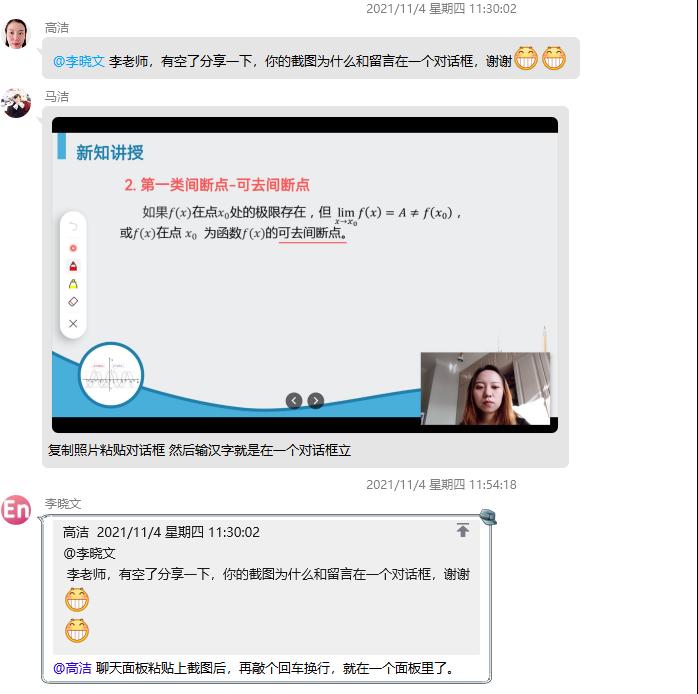This screenshot has height=694, width=698.
Task: Click the sender name 高洁 above first message
Action: (x=57, y=28)
